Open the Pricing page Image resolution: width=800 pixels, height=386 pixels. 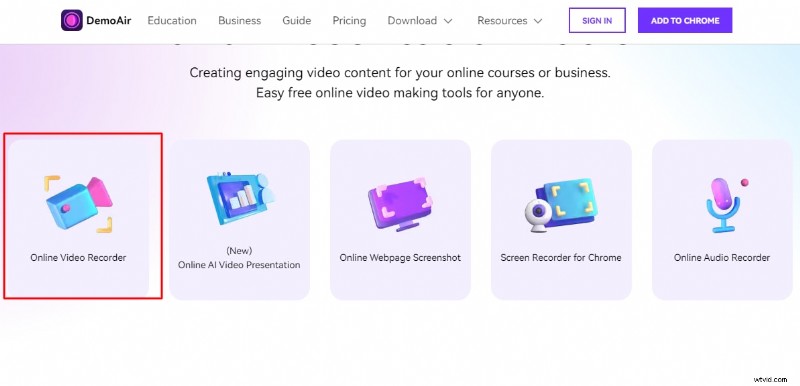click(349, 20)
